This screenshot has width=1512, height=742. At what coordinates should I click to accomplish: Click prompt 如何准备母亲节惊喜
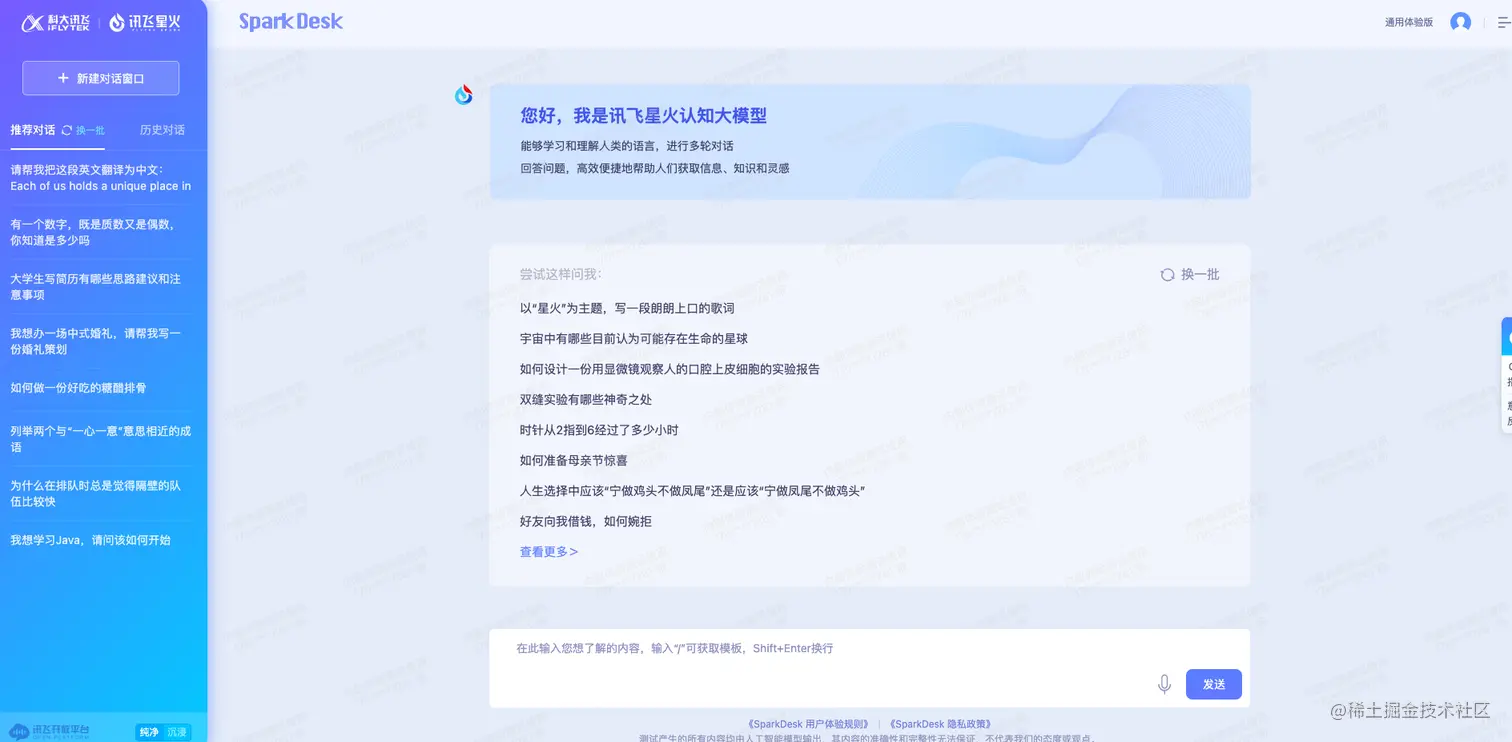click(574, 461)
